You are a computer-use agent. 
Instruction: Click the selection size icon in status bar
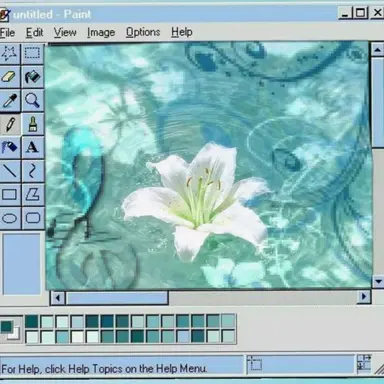[x=364, y=363]
